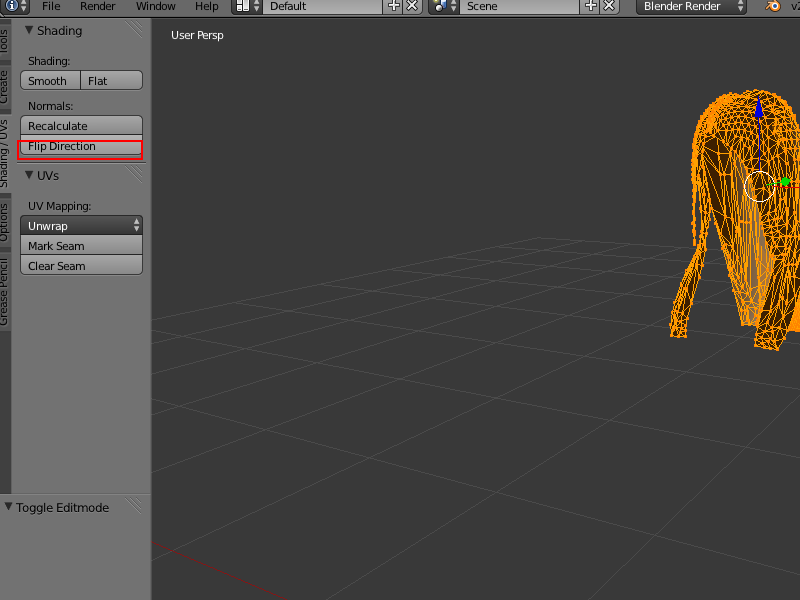800x600 pixels.
Task: Delete the Default screen layout with X
Action: [412, 6]
